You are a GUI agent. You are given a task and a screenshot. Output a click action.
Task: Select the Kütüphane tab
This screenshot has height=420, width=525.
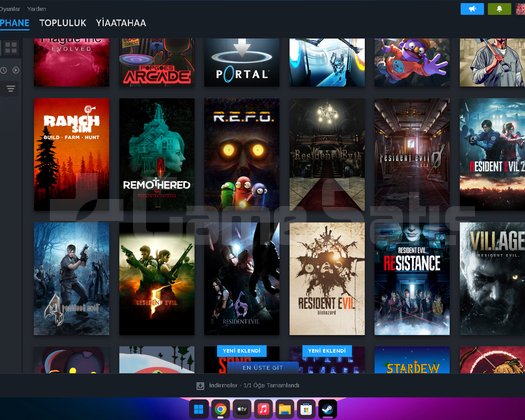point(15,23)
